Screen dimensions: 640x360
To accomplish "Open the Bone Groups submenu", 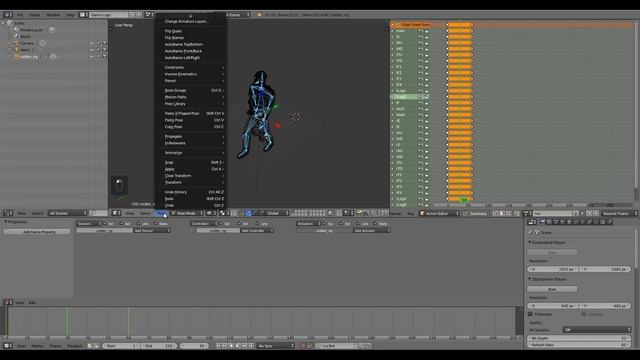I will [x=190, y=90].
